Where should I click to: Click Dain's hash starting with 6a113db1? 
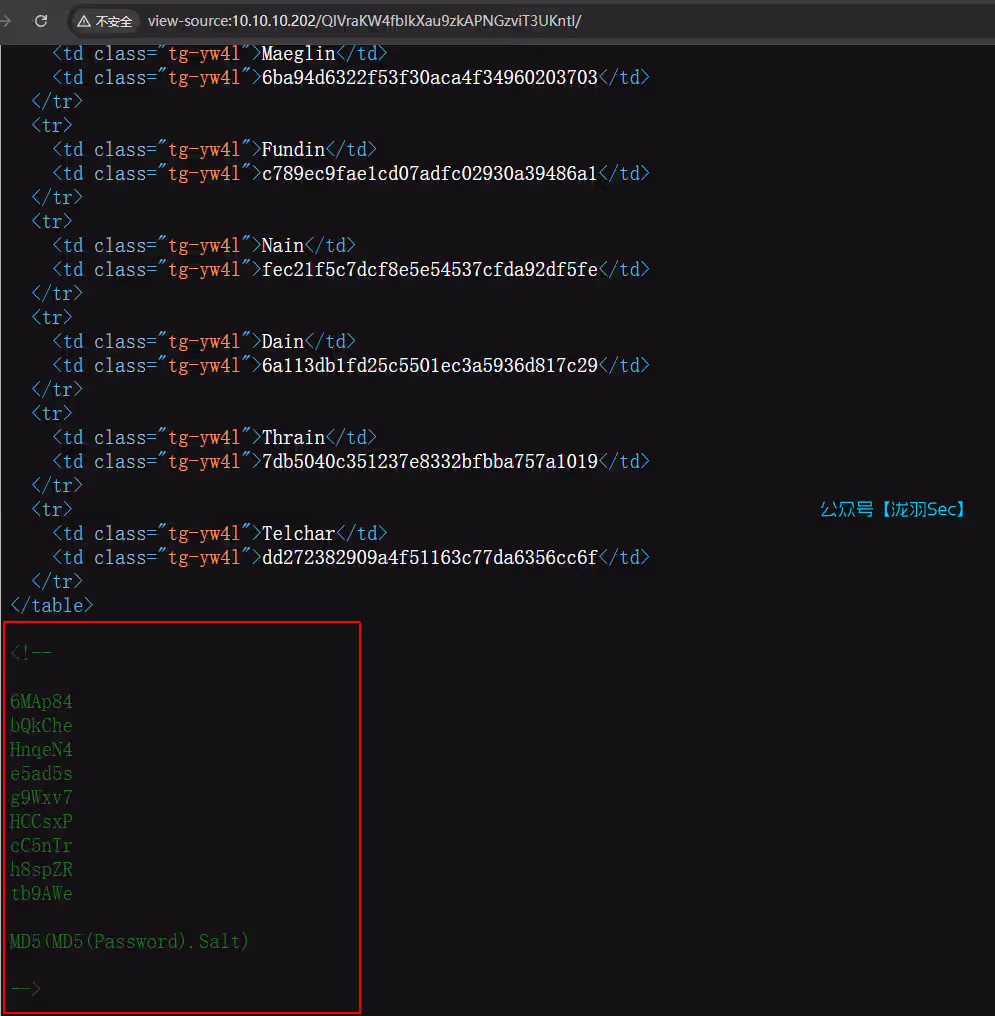point(429,365)
